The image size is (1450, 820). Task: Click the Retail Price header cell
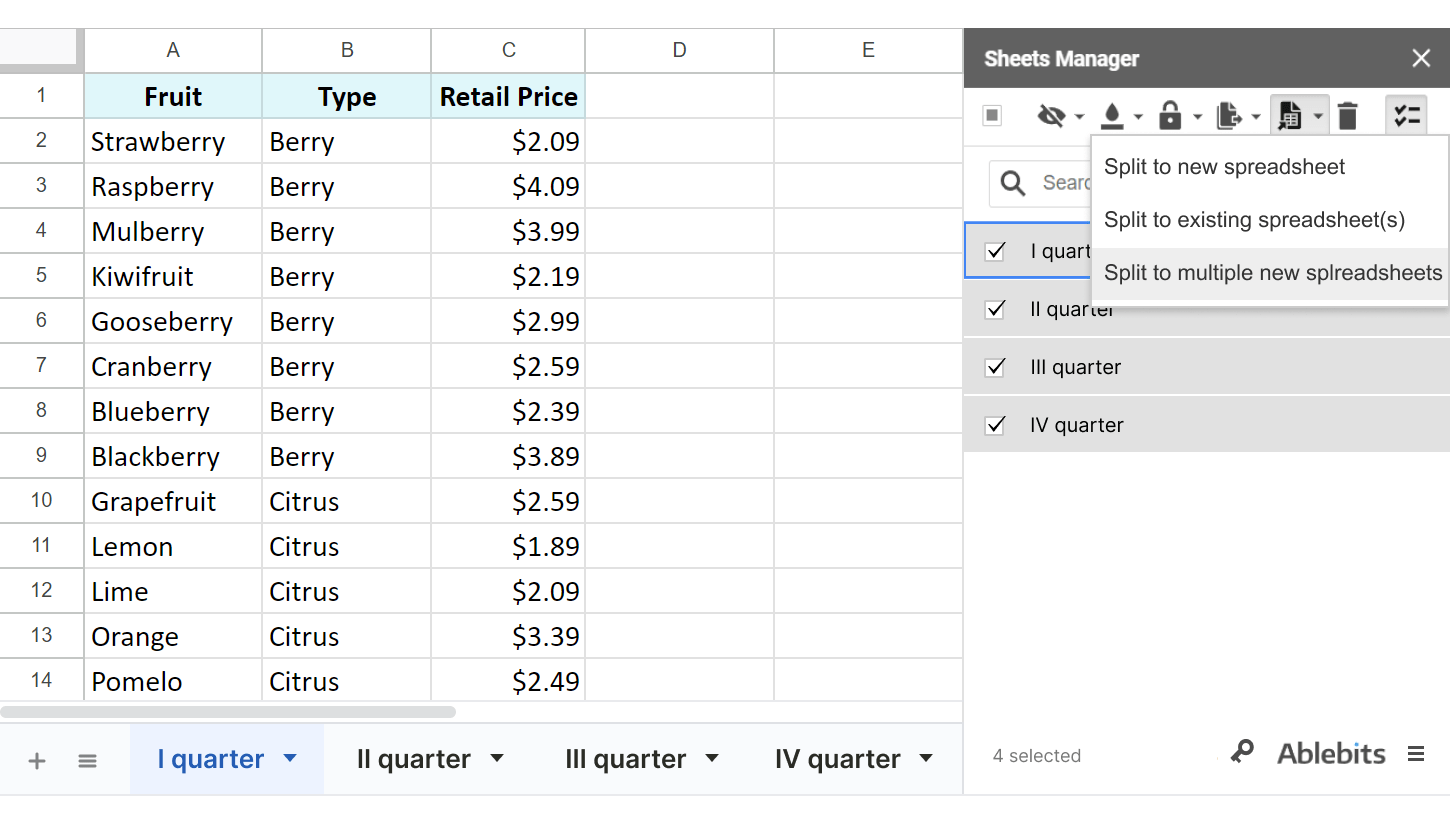click(509, 96)
